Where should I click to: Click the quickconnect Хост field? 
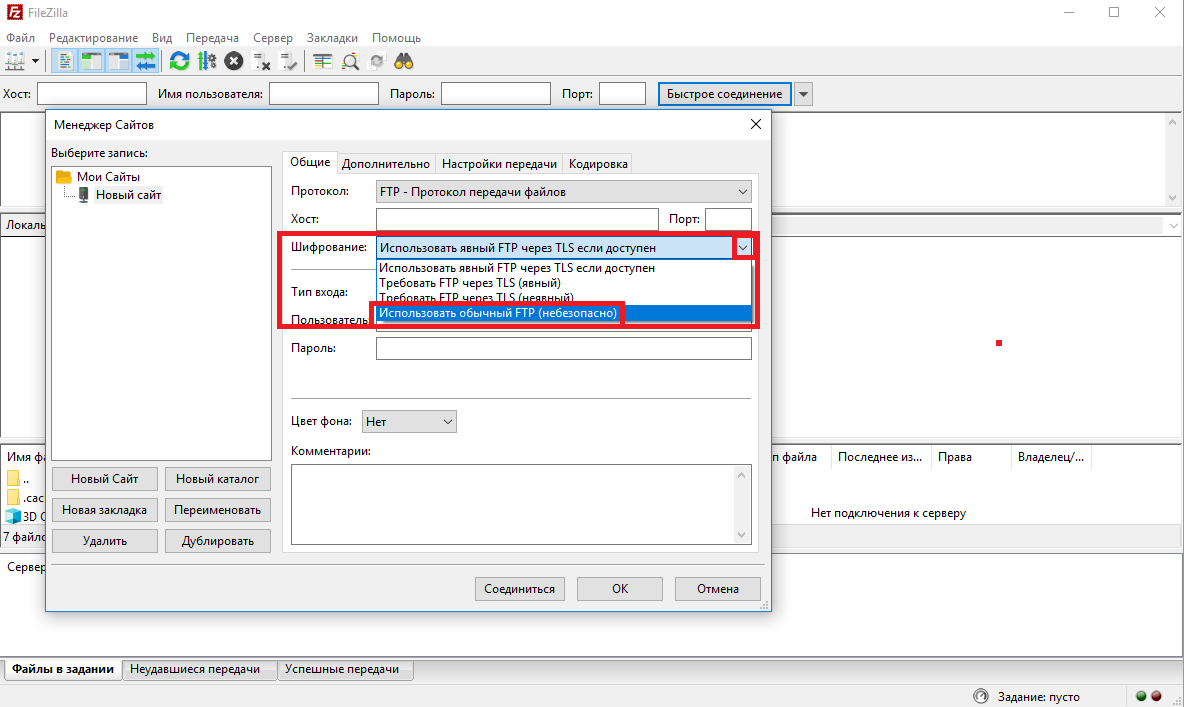[x=92, y=94]
